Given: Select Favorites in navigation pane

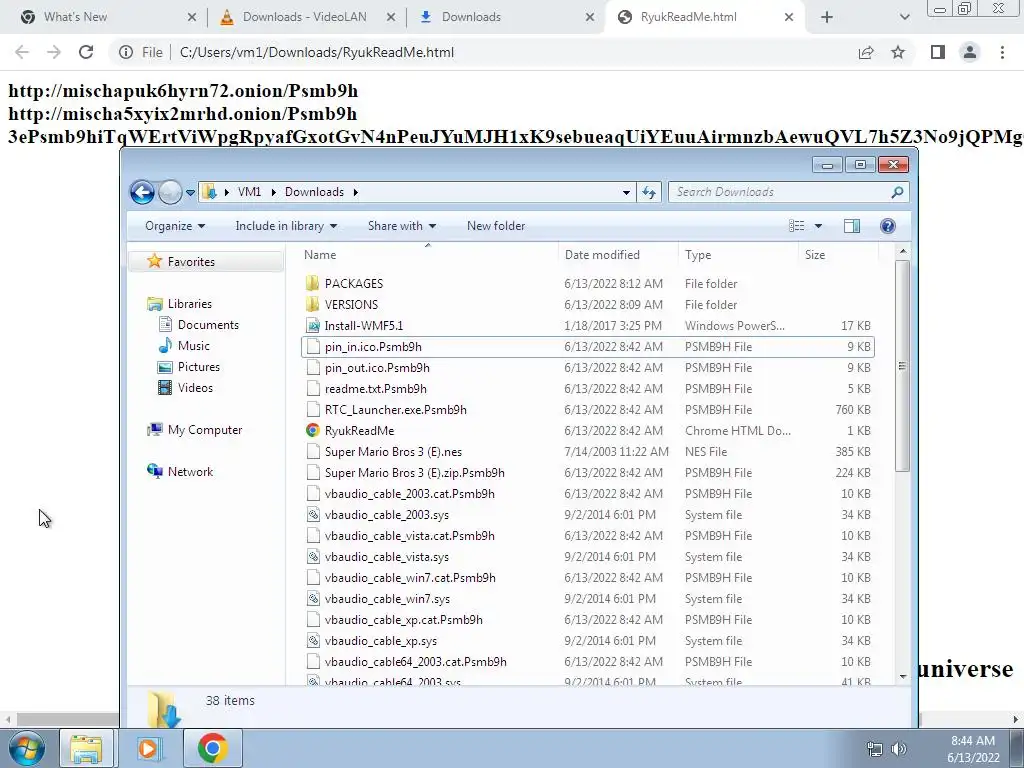Looking at the screenshot, I should (191, 261).
